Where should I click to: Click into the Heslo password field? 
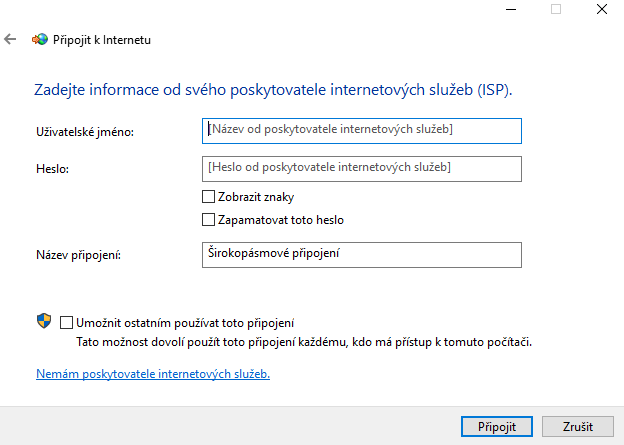pos(362,169)
